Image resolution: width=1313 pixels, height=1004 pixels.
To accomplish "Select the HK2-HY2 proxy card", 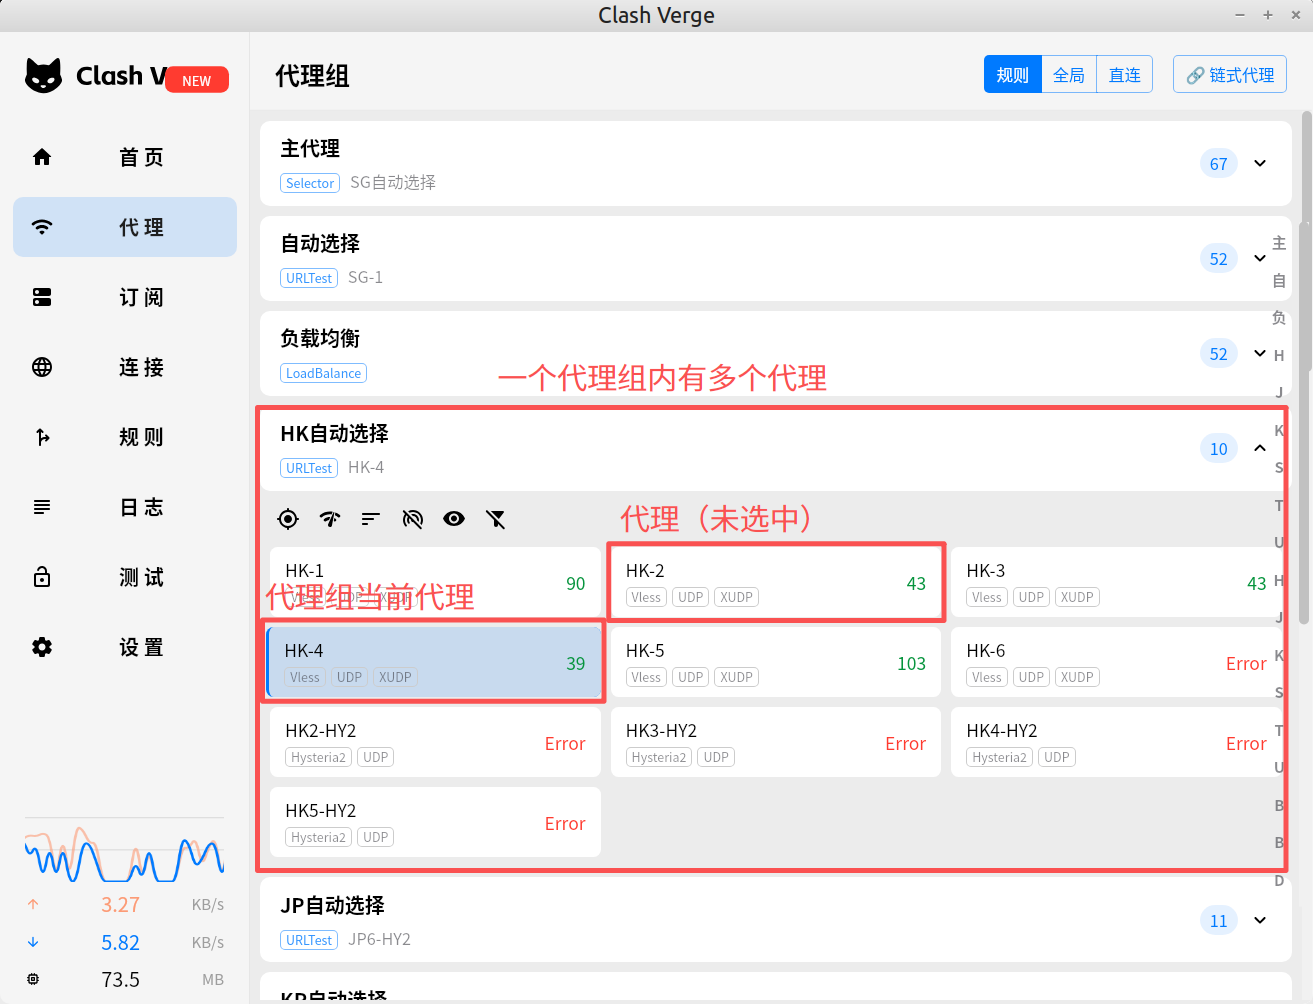I will click(x=435, y=742).
